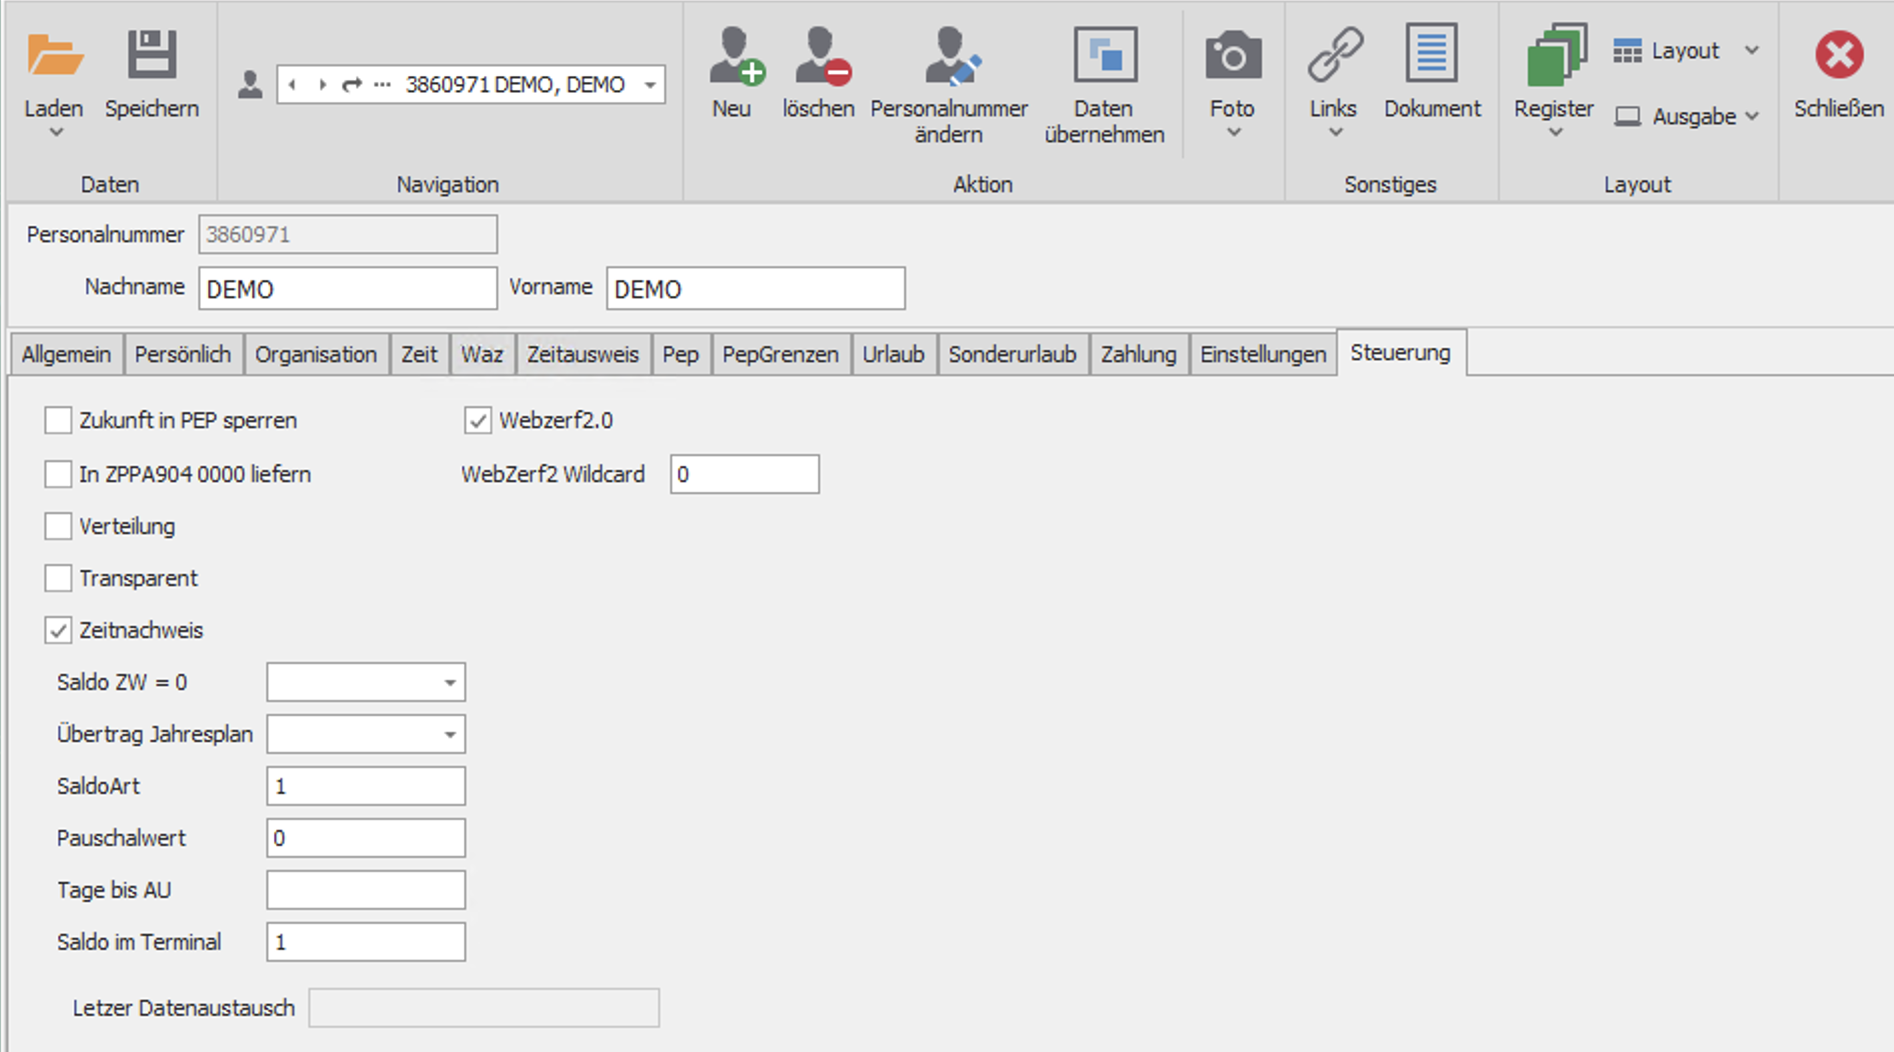Image resolution: width=1894 pixels, height=1052 pixels.
Task: Click the Foto camera icon
Action: tap(1232, 56)
